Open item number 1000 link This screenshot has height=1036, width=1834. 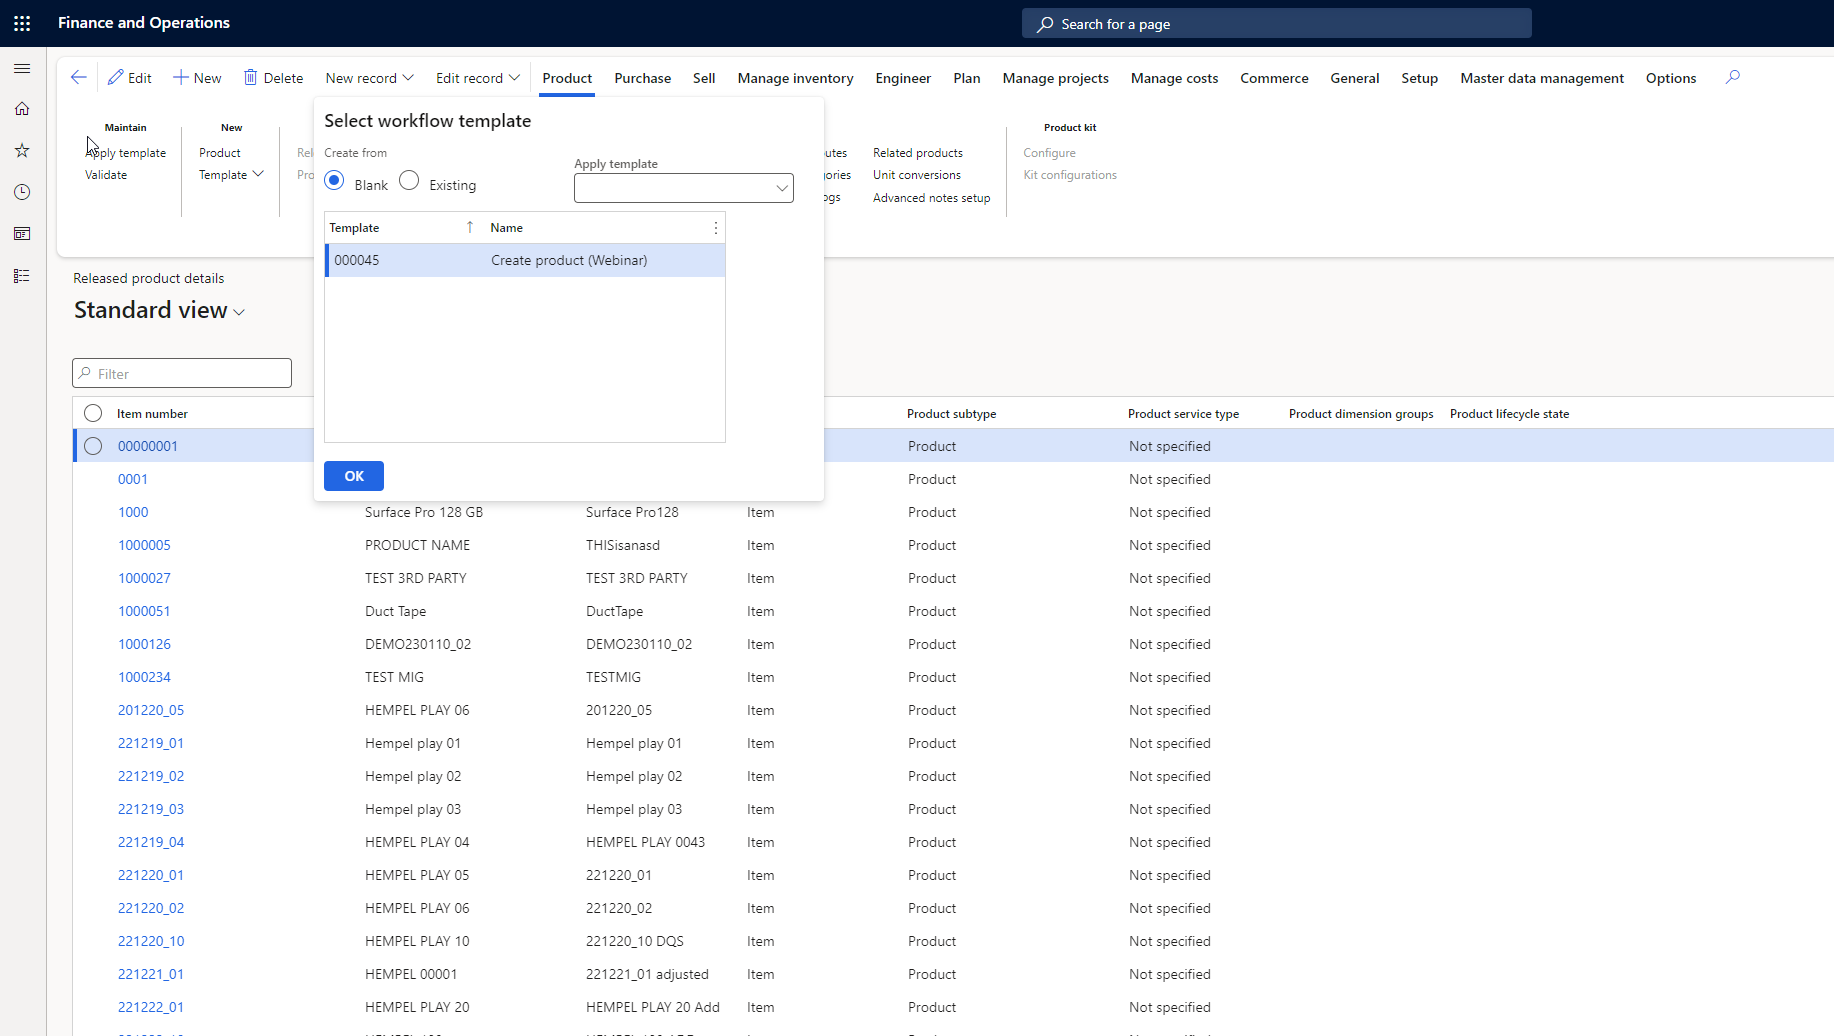[133, 512]
